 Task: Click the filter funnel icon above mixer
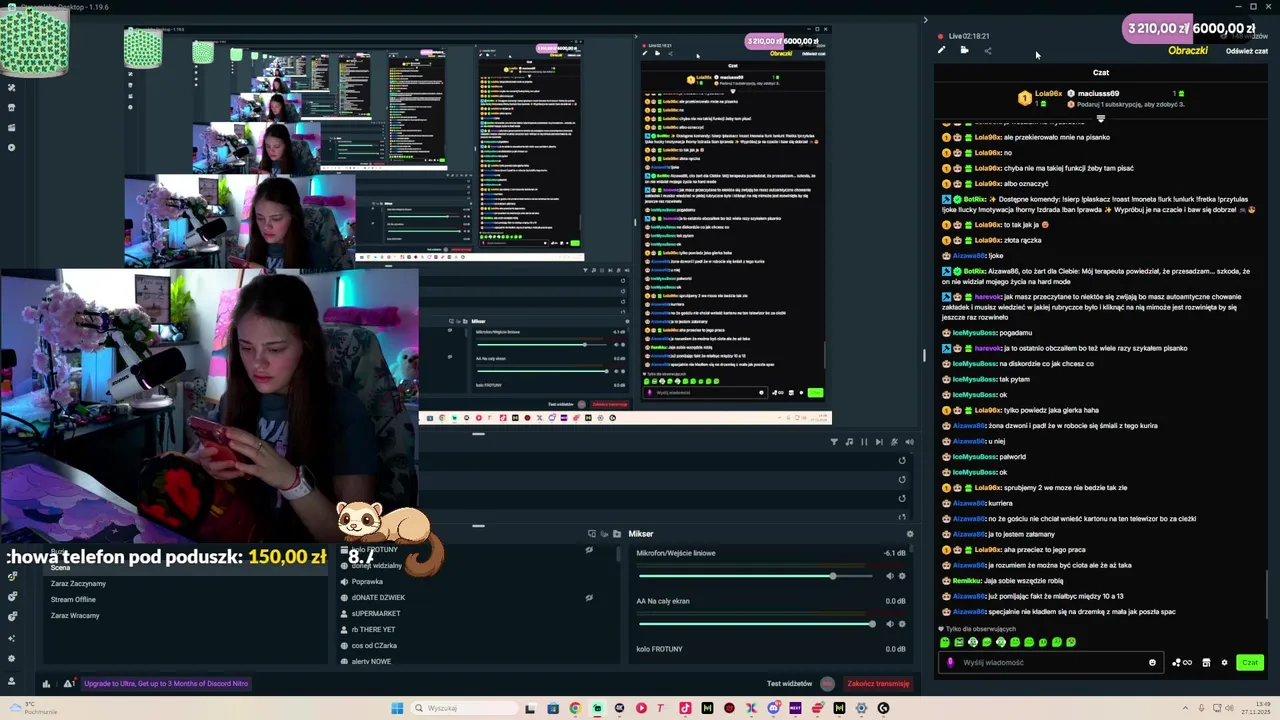(834, 442)
